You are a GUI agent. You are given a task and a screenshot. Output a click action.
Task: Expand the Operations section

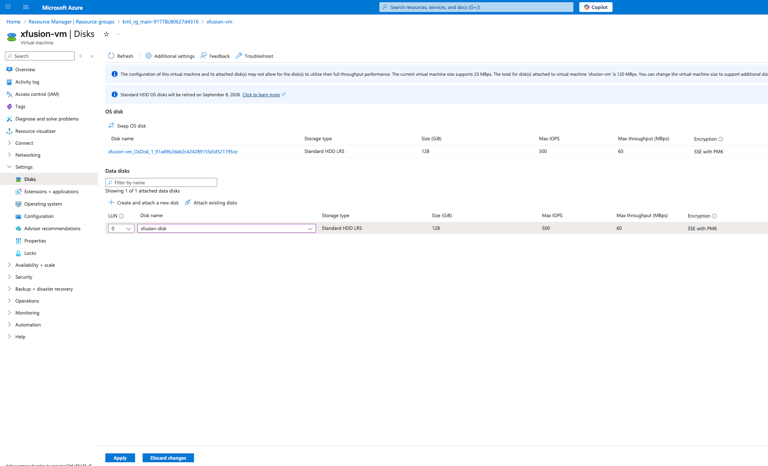pyautogui.click(x=27, y=301)
